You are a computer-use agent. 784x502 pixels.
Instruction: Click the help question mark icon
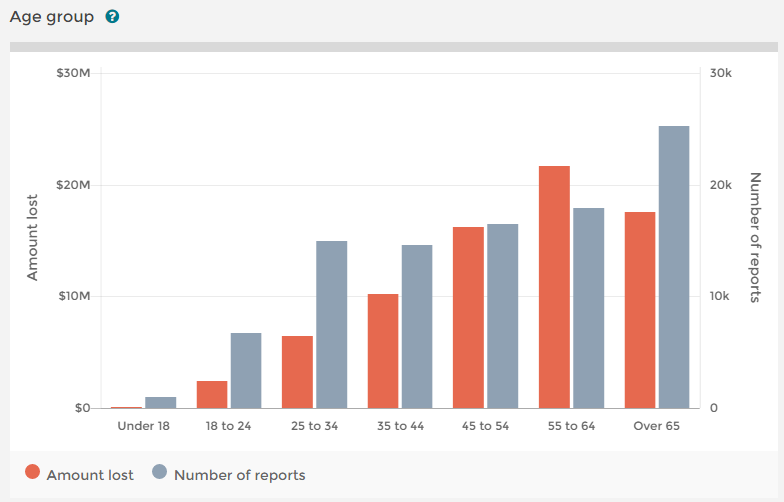click(x=112, y=17)
